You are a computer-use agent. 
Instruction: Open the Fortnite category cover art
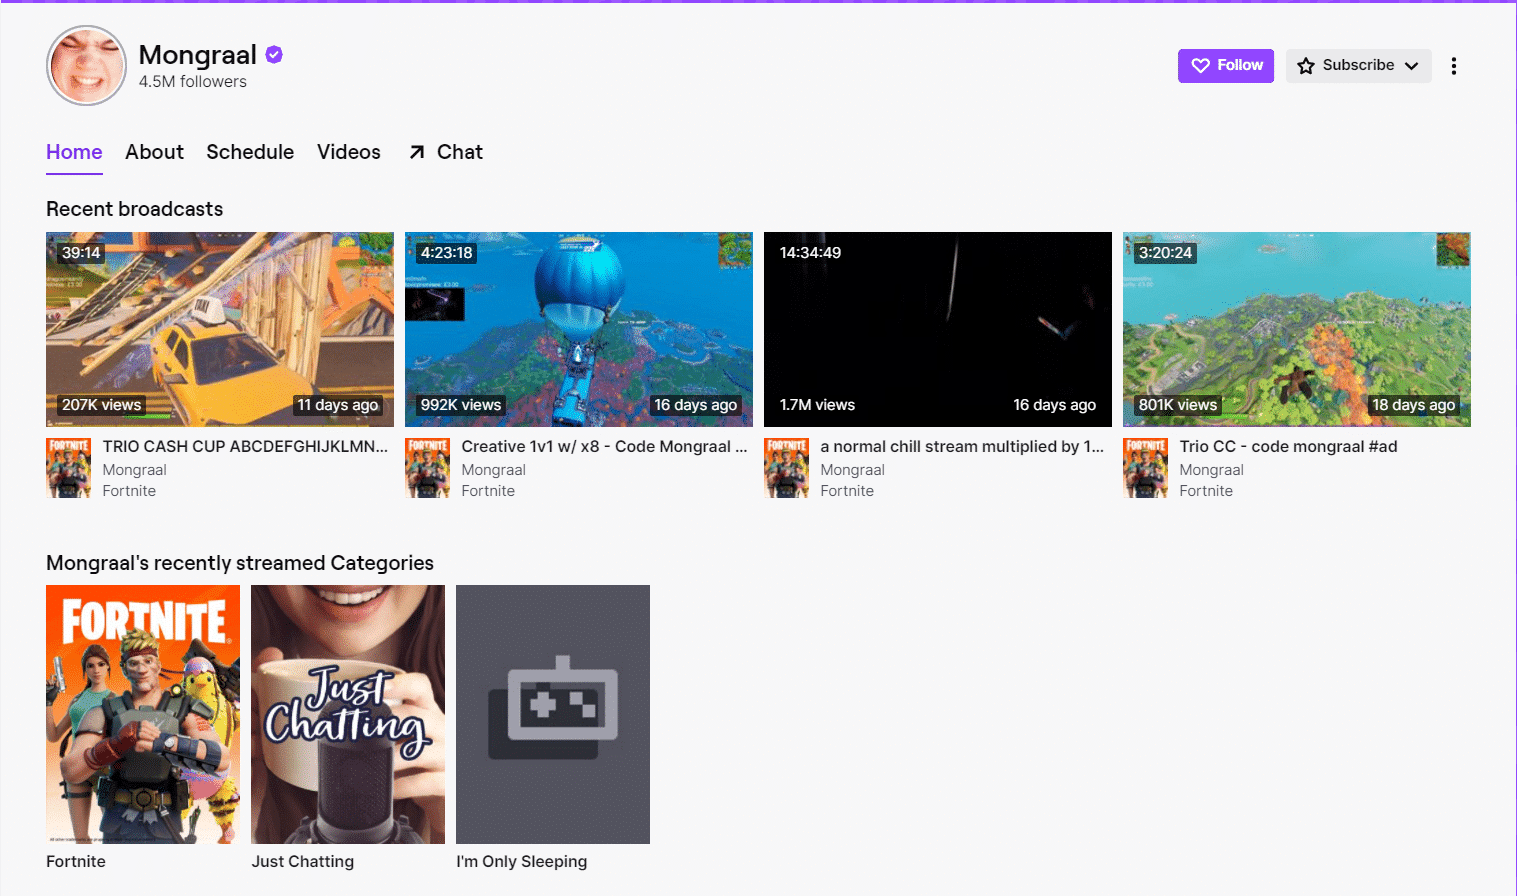click(143, 714)
